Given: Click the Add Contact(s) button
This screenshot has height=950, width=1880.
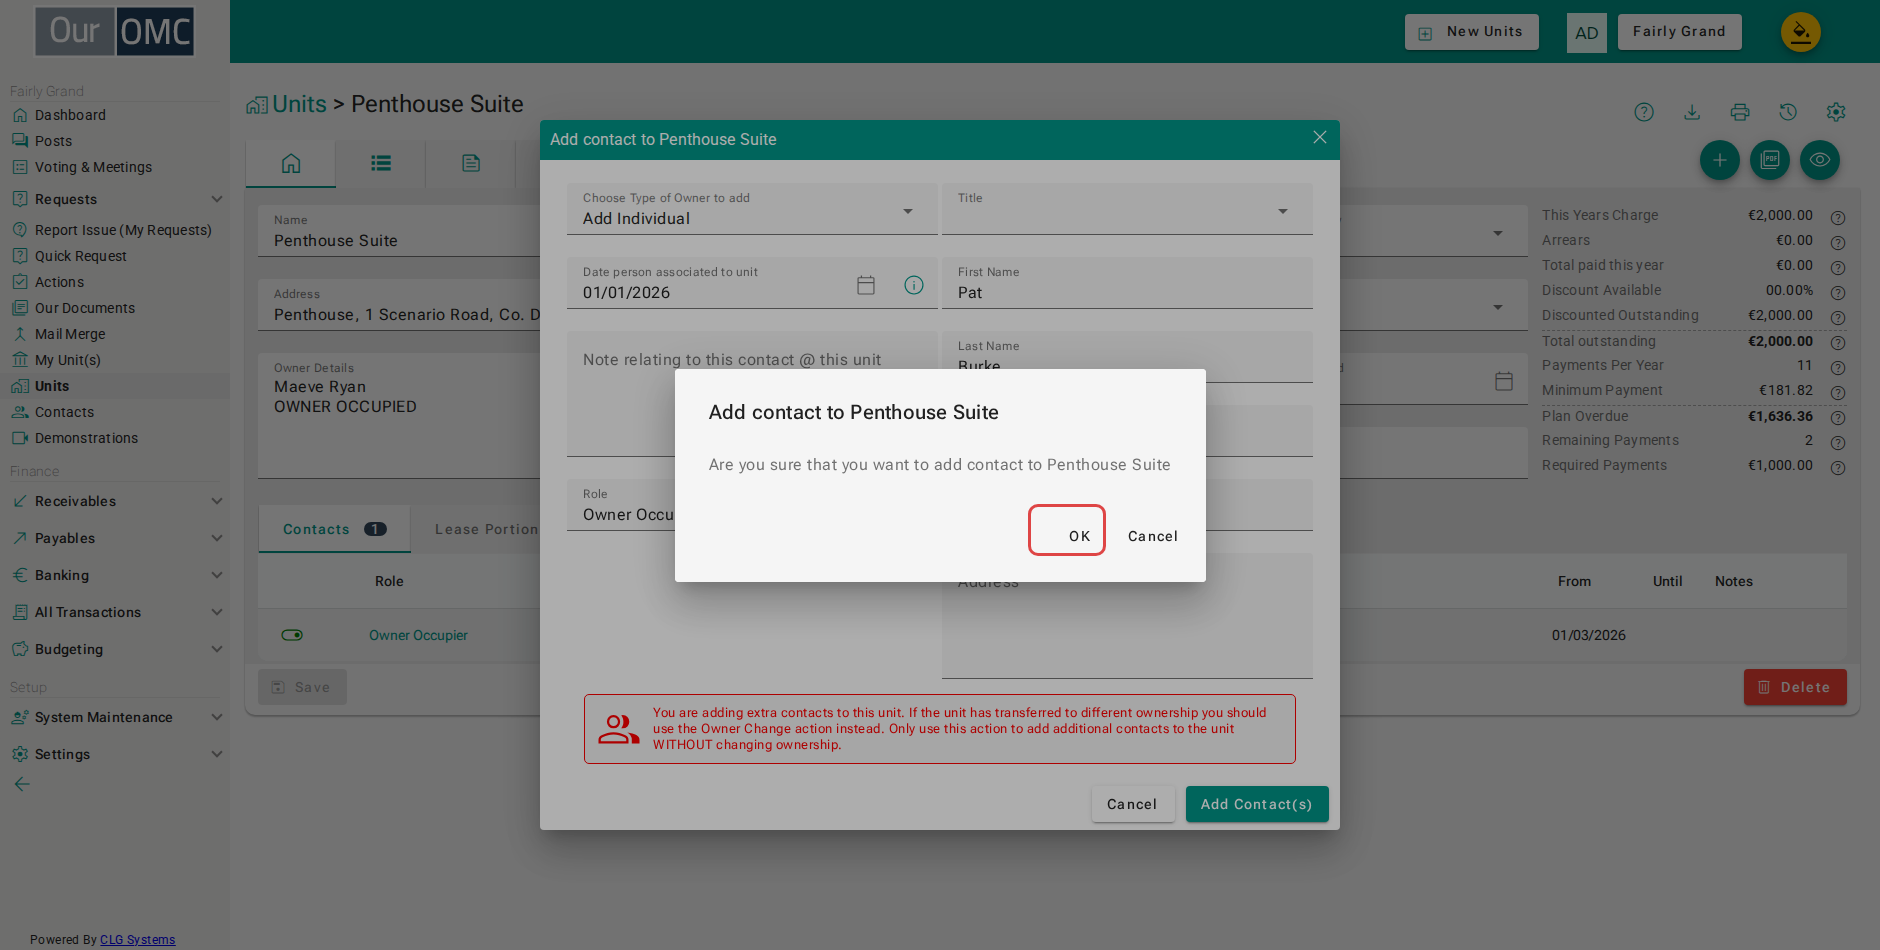Looking at the screenshot, I should point(1257,804).
